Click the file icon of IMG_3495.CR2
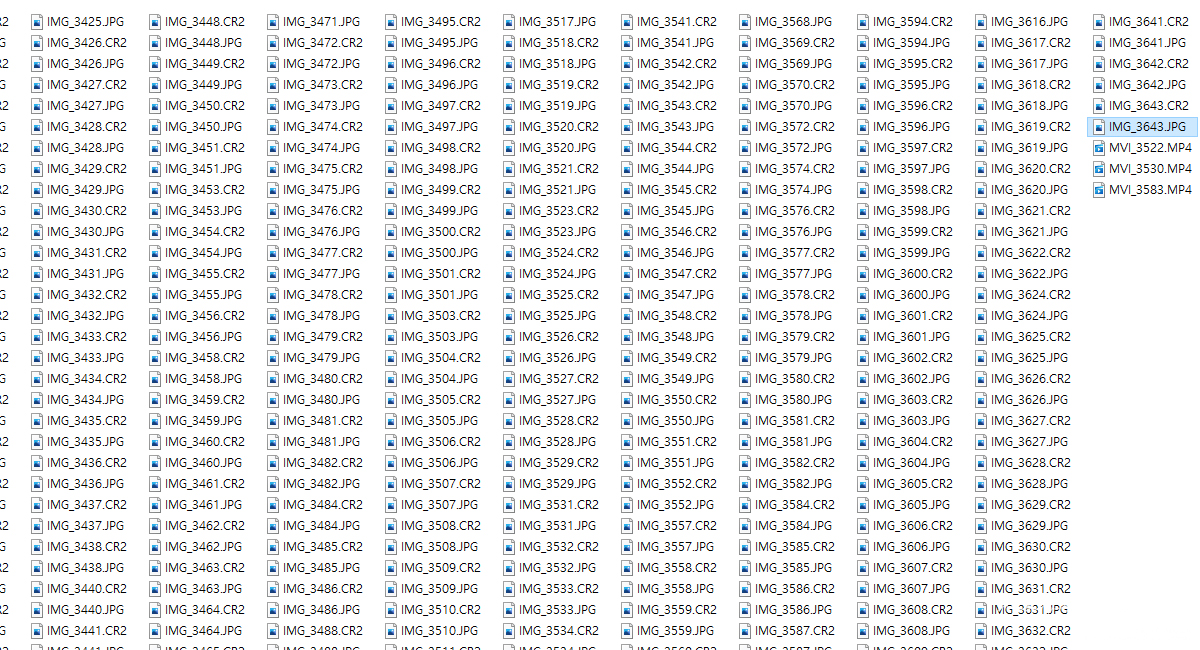This screenshot has width=1200, height=650. click(391, 21)
